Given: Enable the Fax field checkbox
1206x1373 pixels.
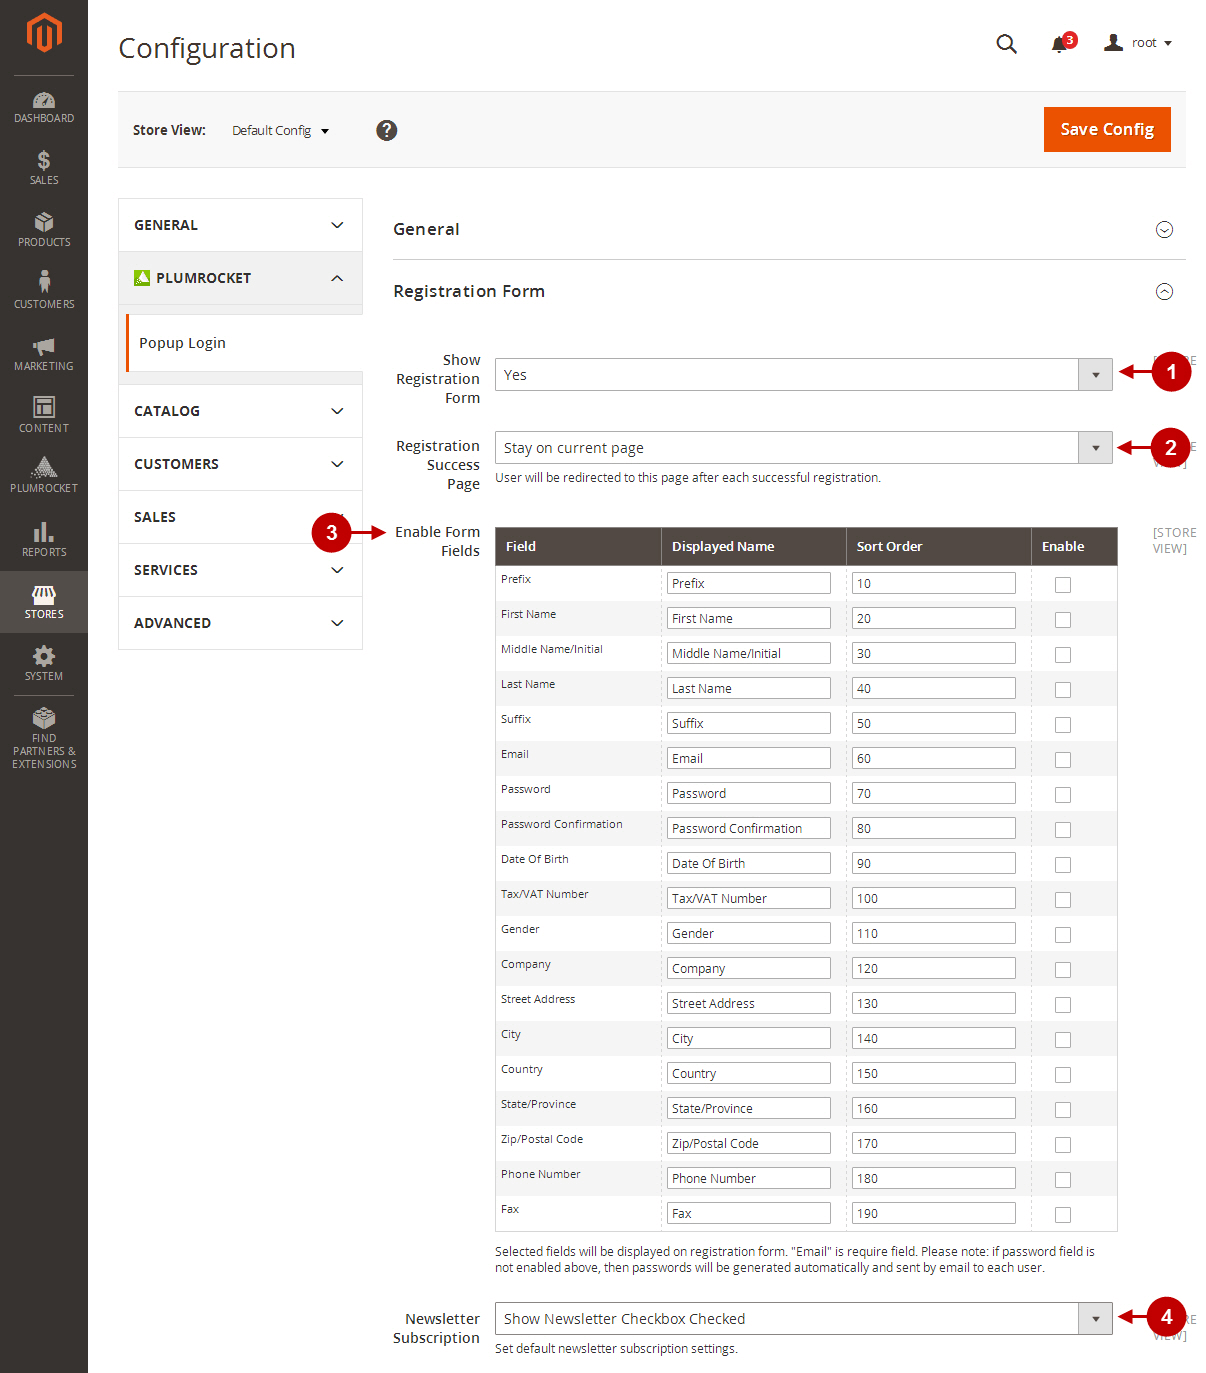Looking at the screenshot, I should click(x=1063, y=1215).
